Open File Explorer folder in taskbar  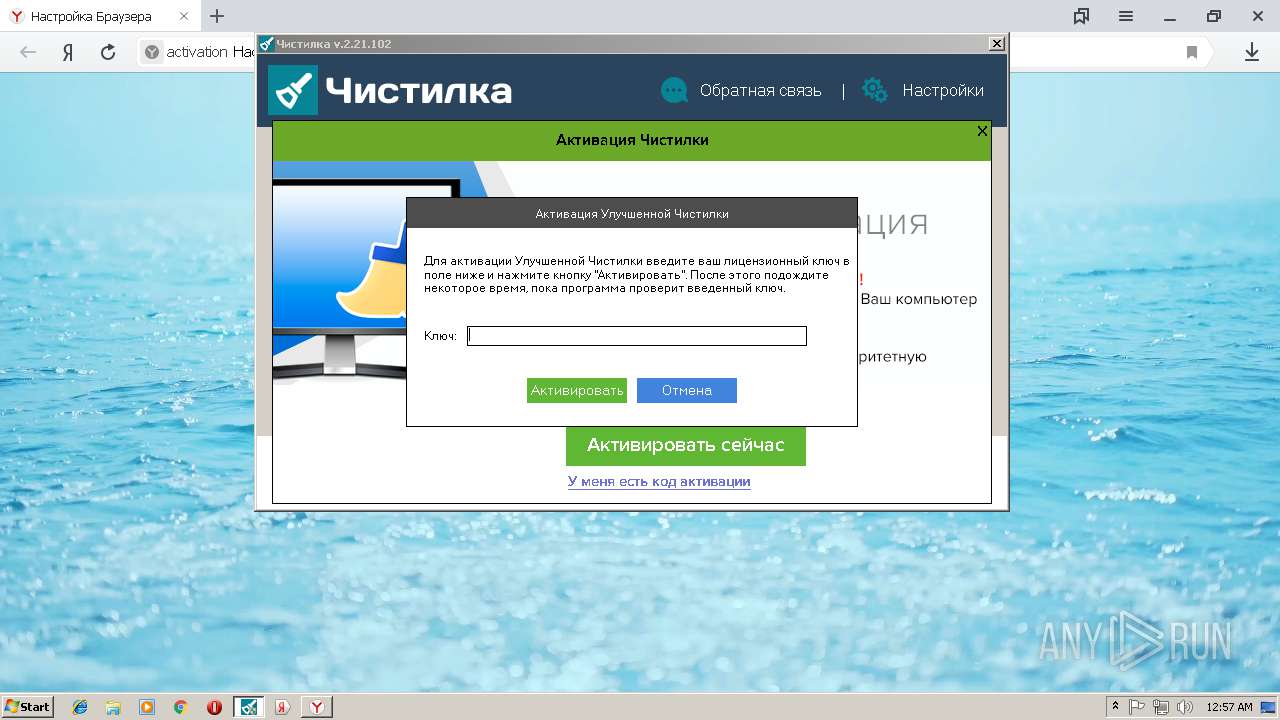pos(113,707)
